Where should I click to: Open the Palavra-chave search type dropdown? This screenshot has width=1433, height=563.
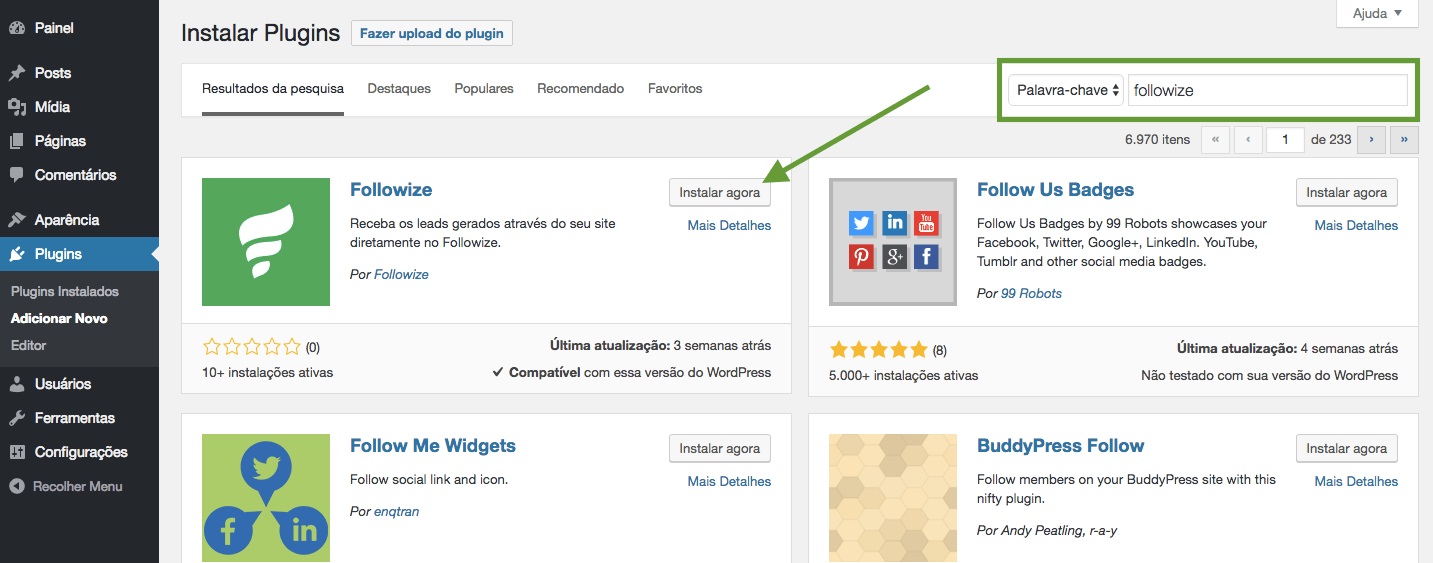point(1066,90)
